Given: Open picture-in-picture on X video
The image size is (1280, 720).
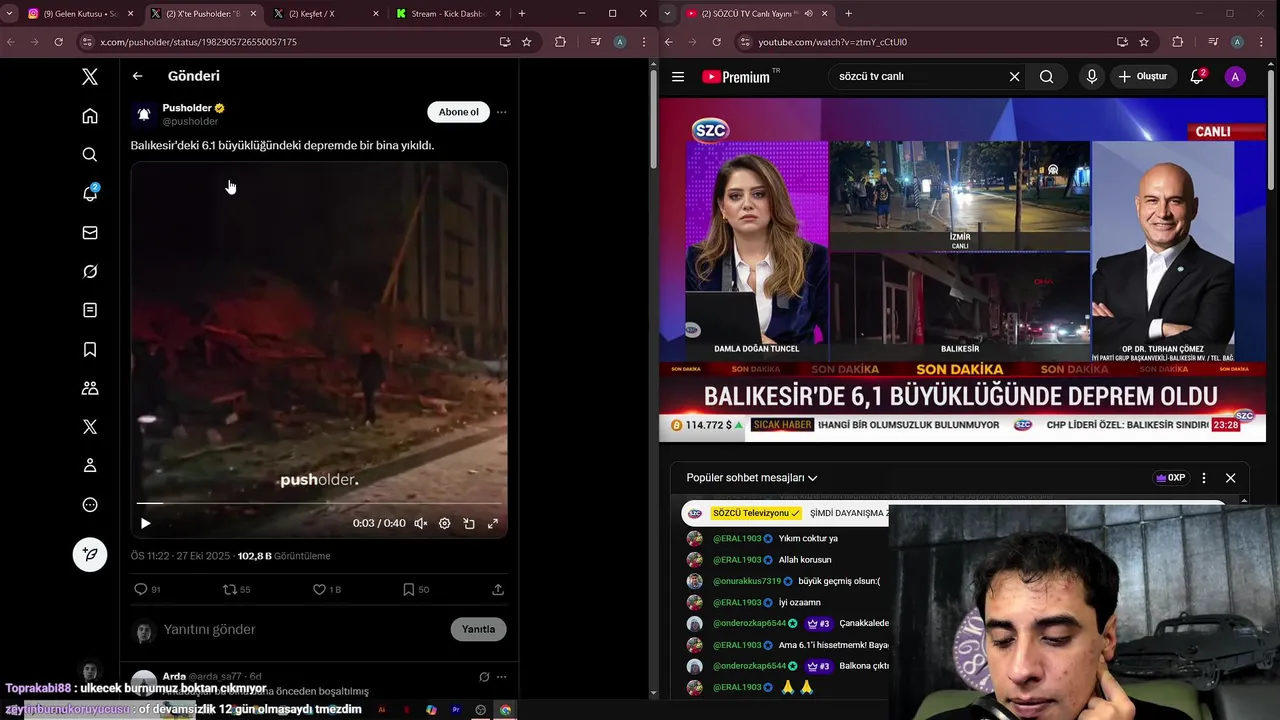Looking at the screenshot, I should [x=469, y=523].
